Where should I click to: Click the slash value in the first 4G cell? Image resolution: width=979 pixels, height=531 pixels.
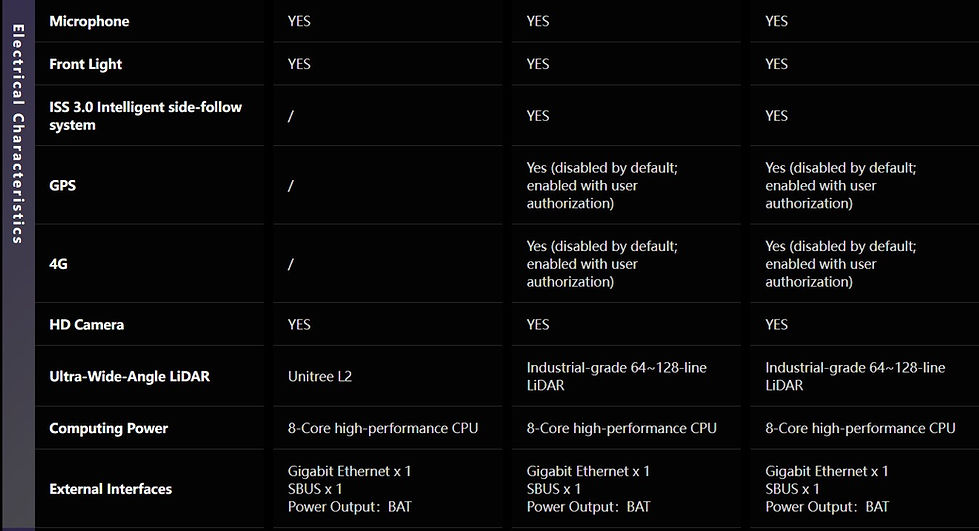coord(290,264)
